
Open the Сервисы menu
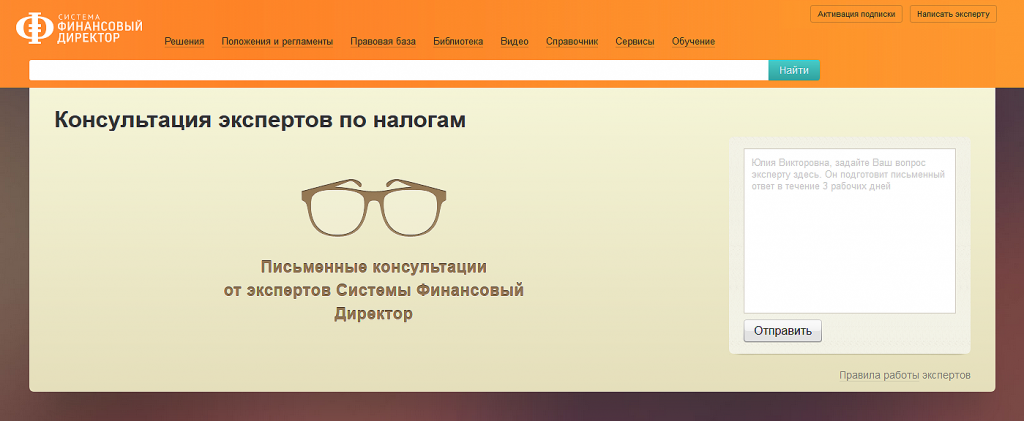635,42
